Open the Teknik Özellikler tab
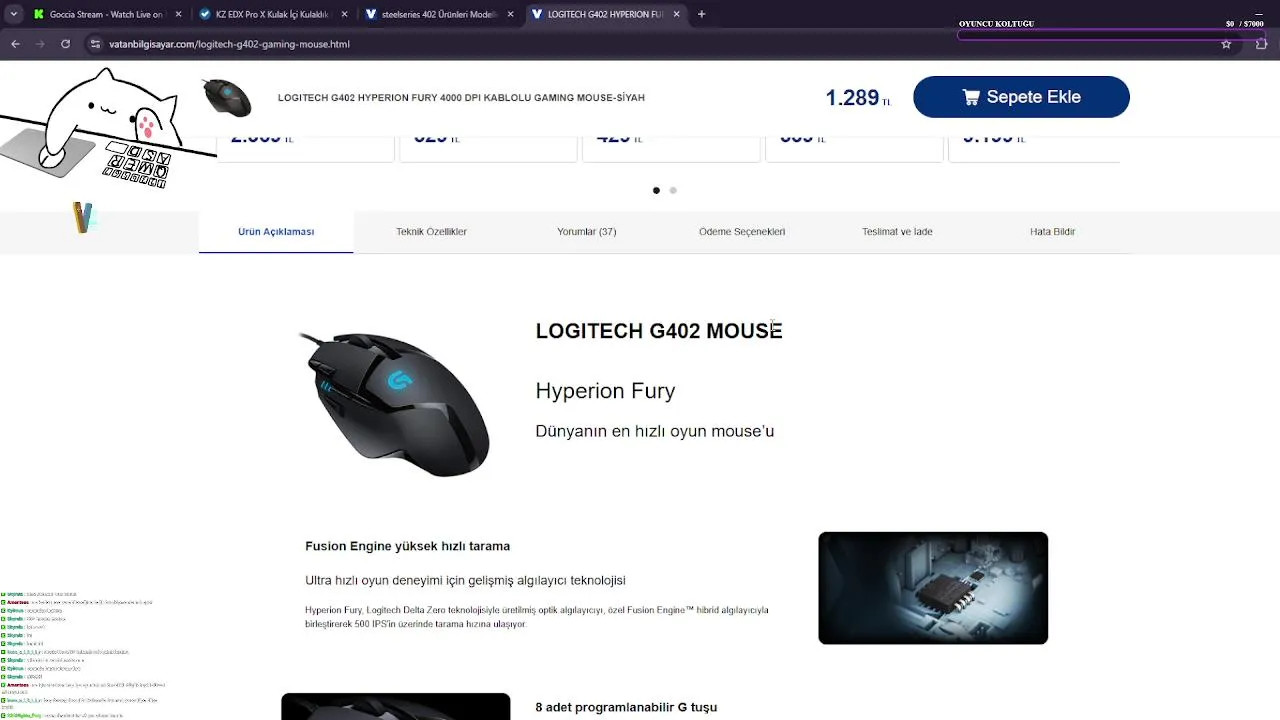Screen dimensions: 1280x720 point(431,232)
